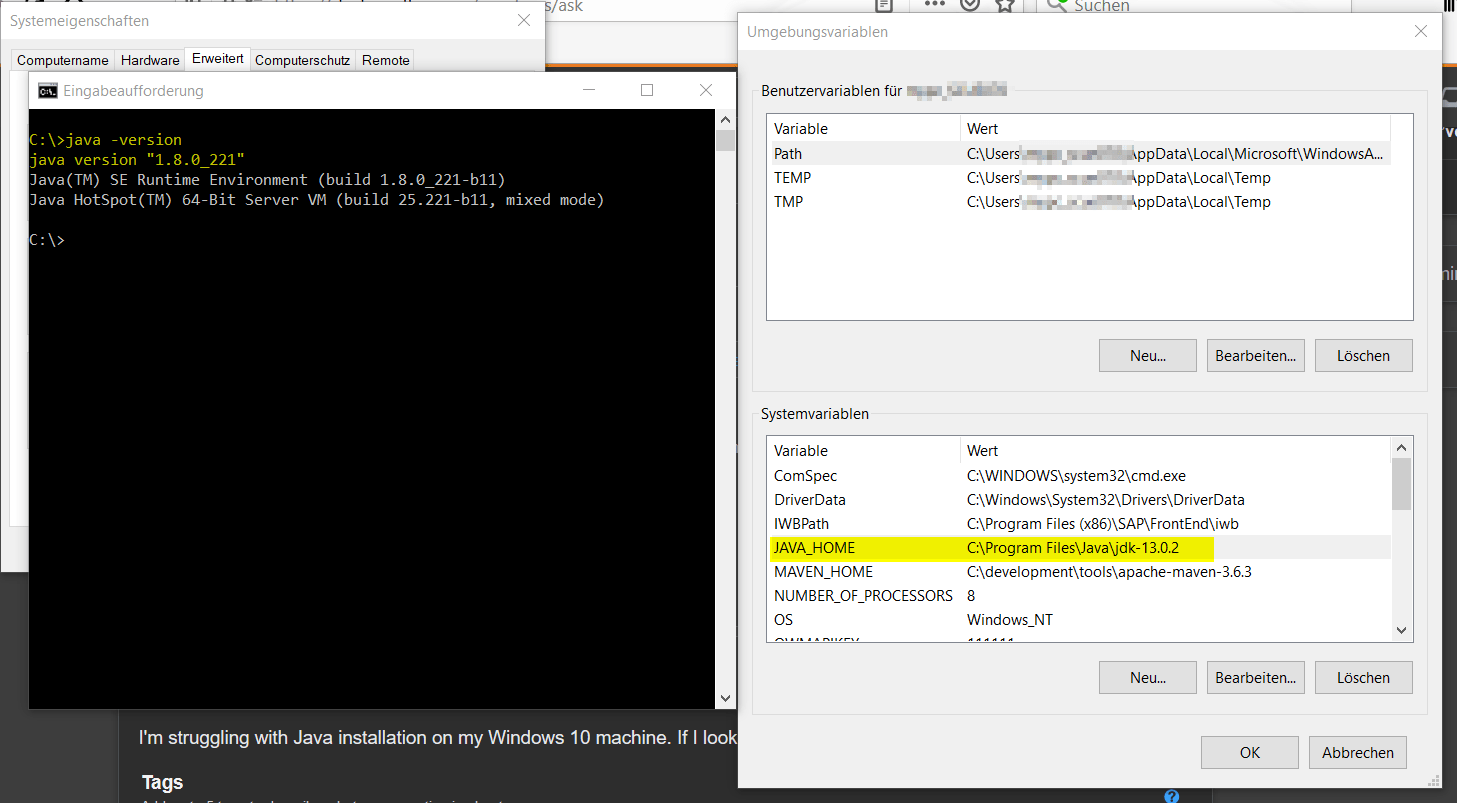Select the ComSpec system variable
The image size is (1457, 803).
point(1079,475)
